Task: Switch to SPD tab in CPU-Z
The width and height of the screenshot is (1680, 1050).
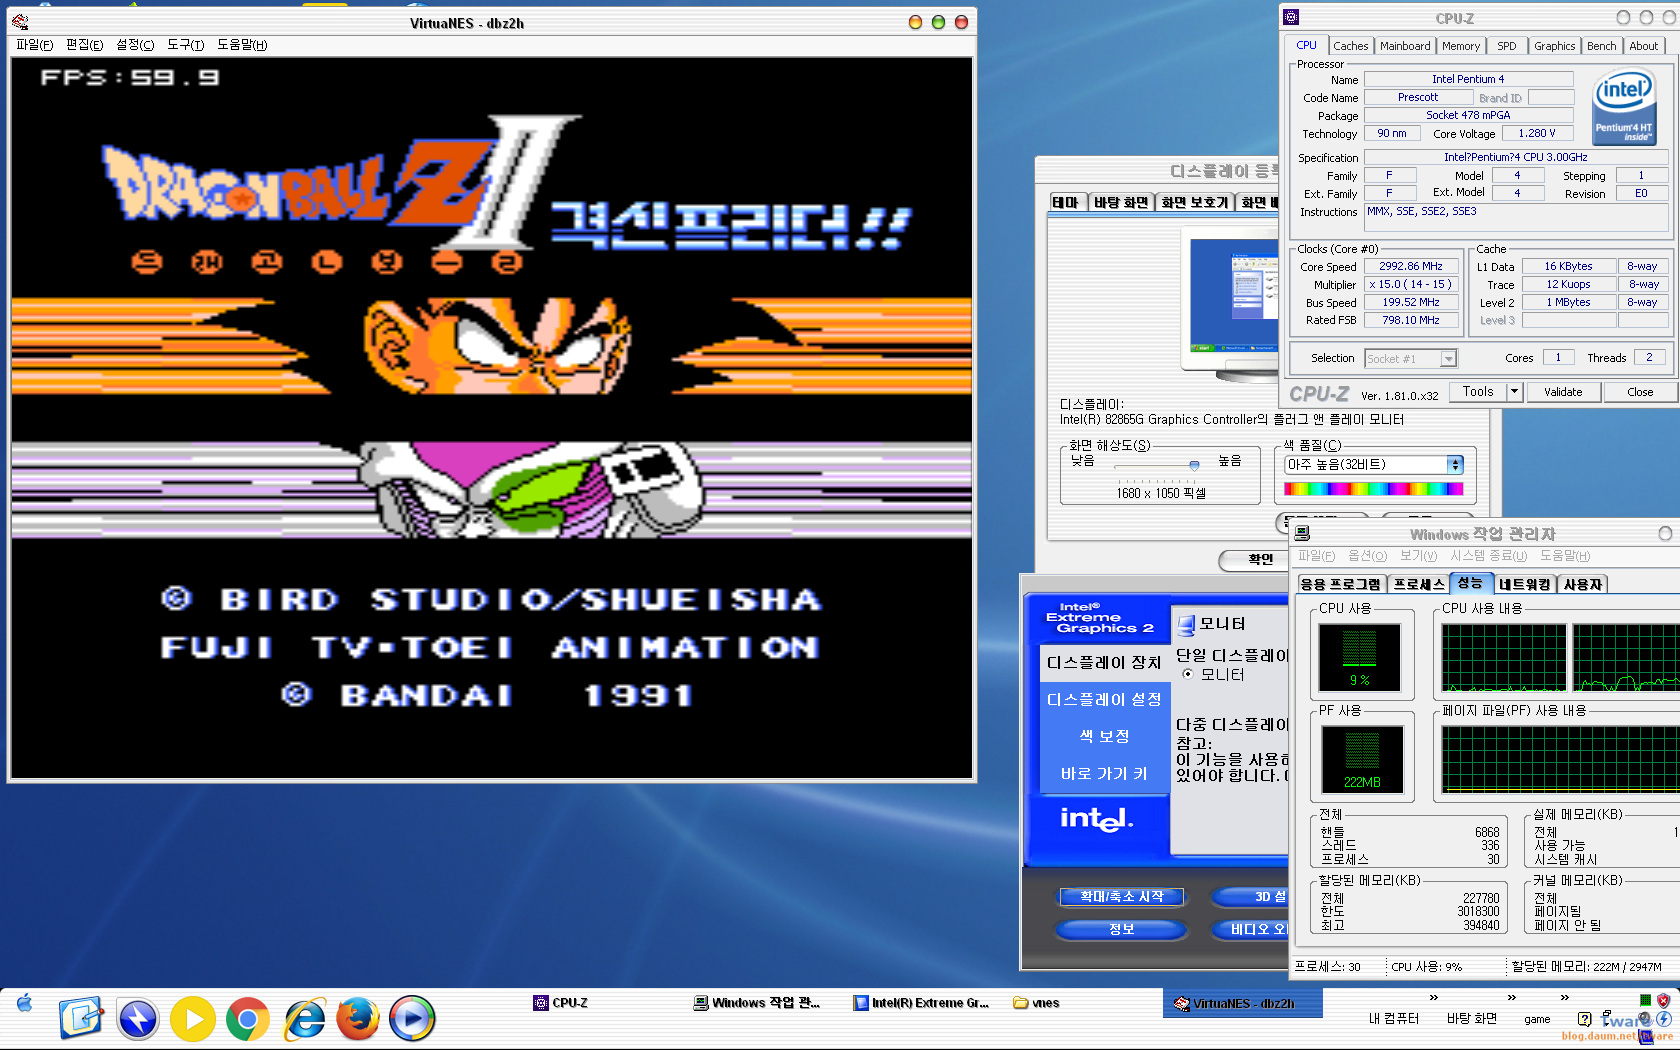Action: click(x=1507, y=46)
